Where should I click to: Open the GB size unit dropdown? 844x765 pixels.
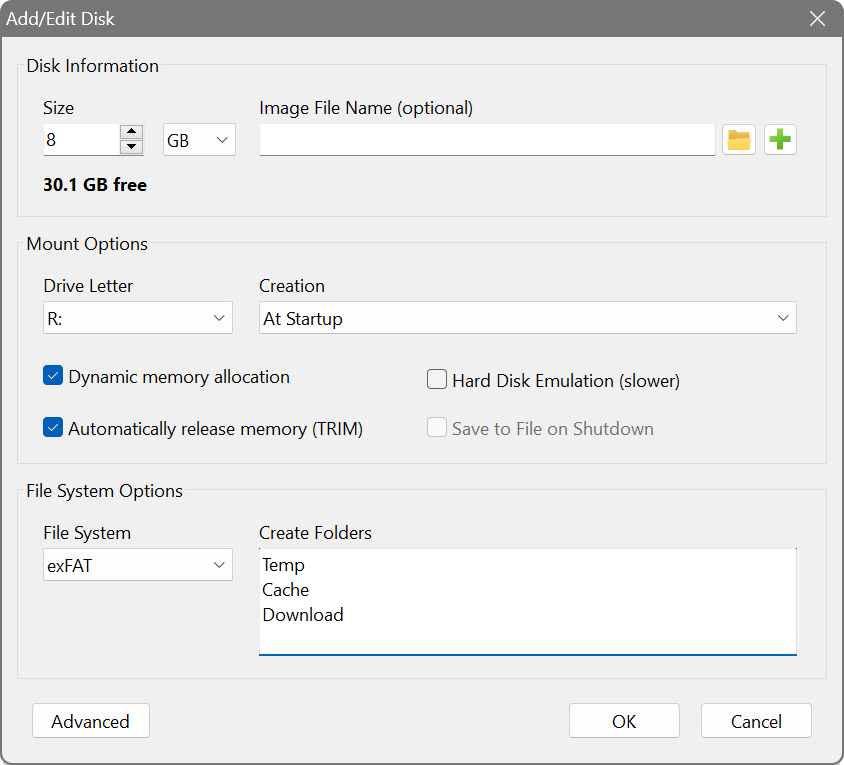pyautogui.click(x=199, y=140)
